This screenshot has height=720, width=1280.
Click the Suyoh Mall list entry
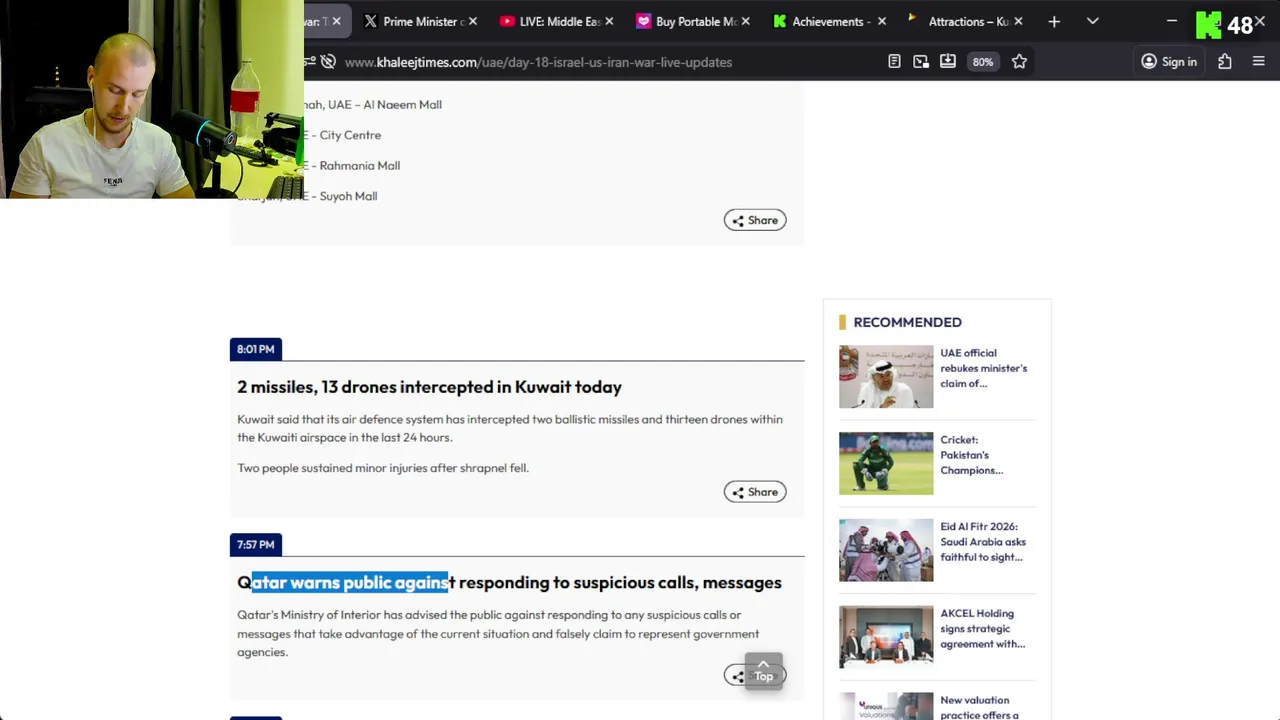pos(340,196)
